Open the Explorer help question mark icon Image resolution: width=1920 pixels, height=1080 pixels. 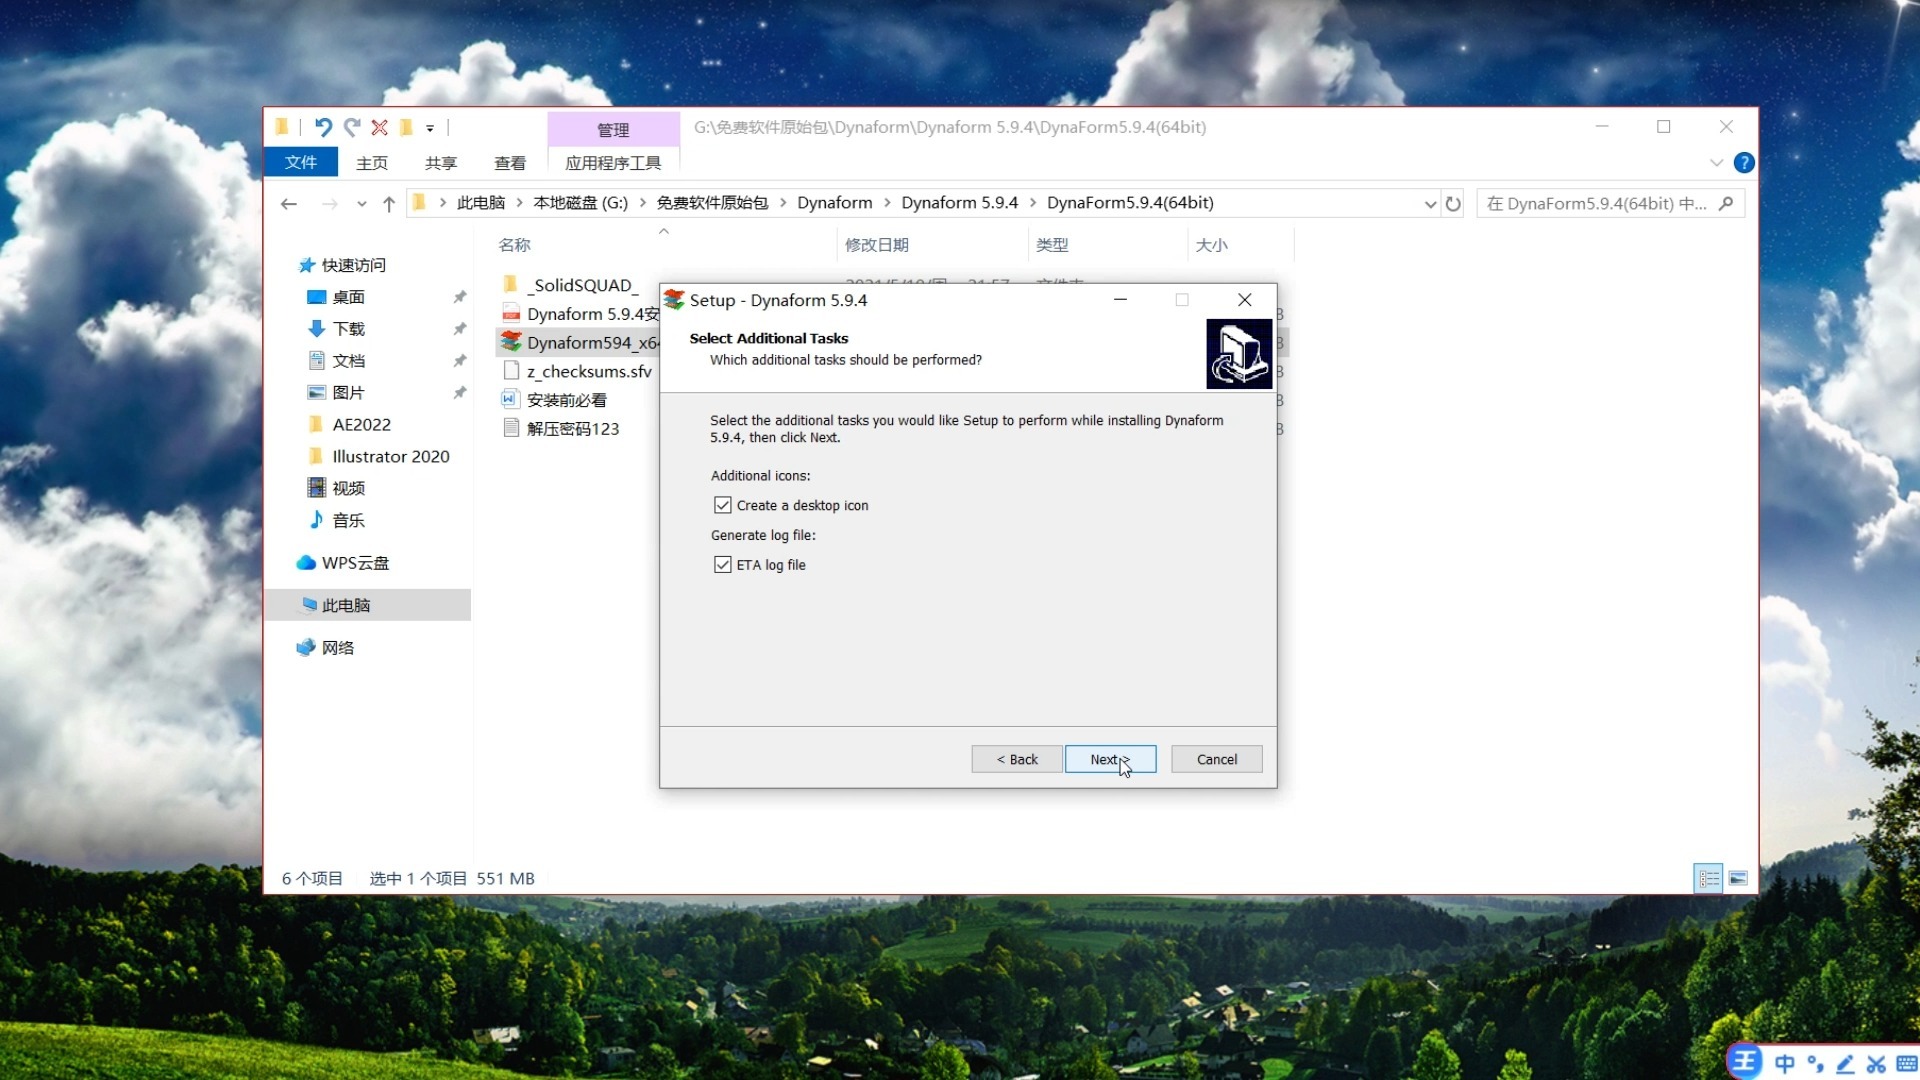[1744, 162]
